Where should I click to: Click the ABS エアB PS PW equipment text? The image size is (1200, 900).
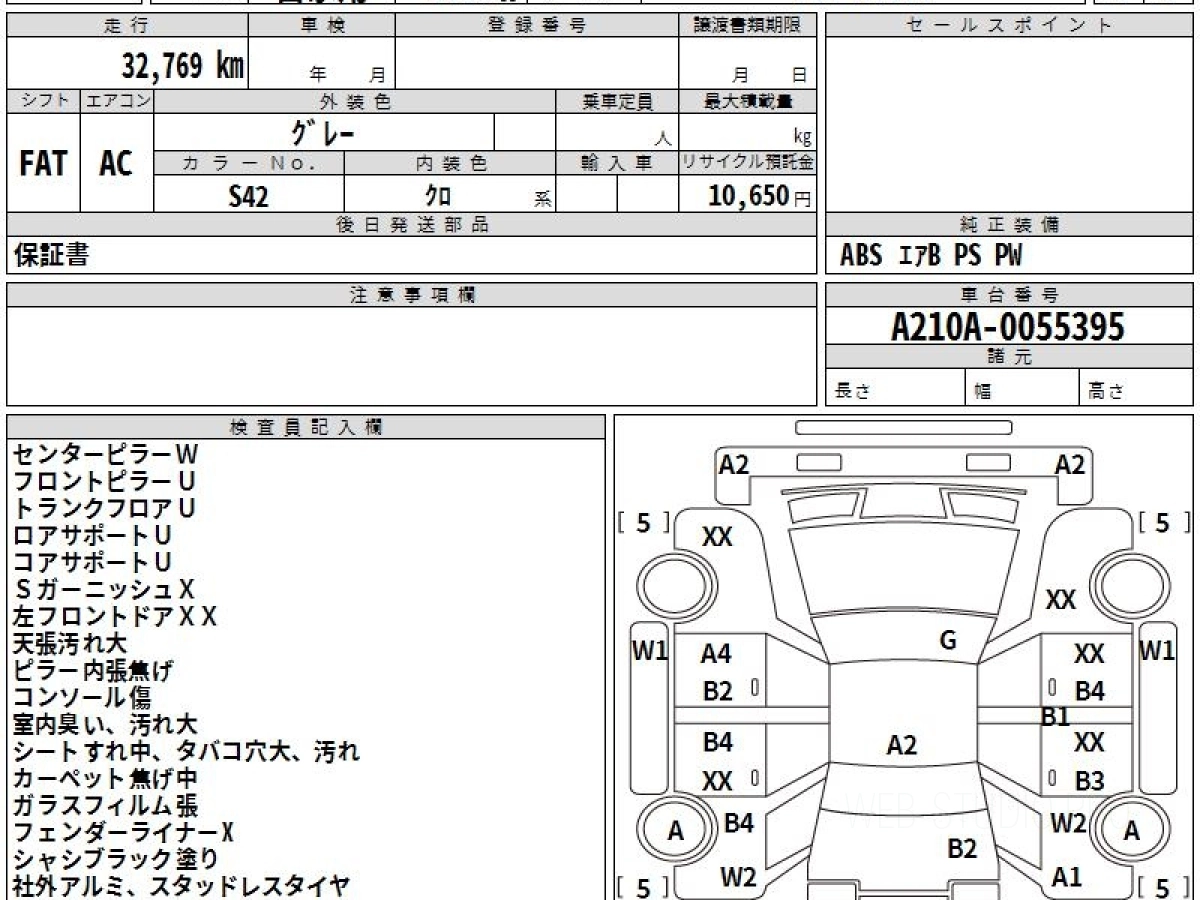[931, 256]
